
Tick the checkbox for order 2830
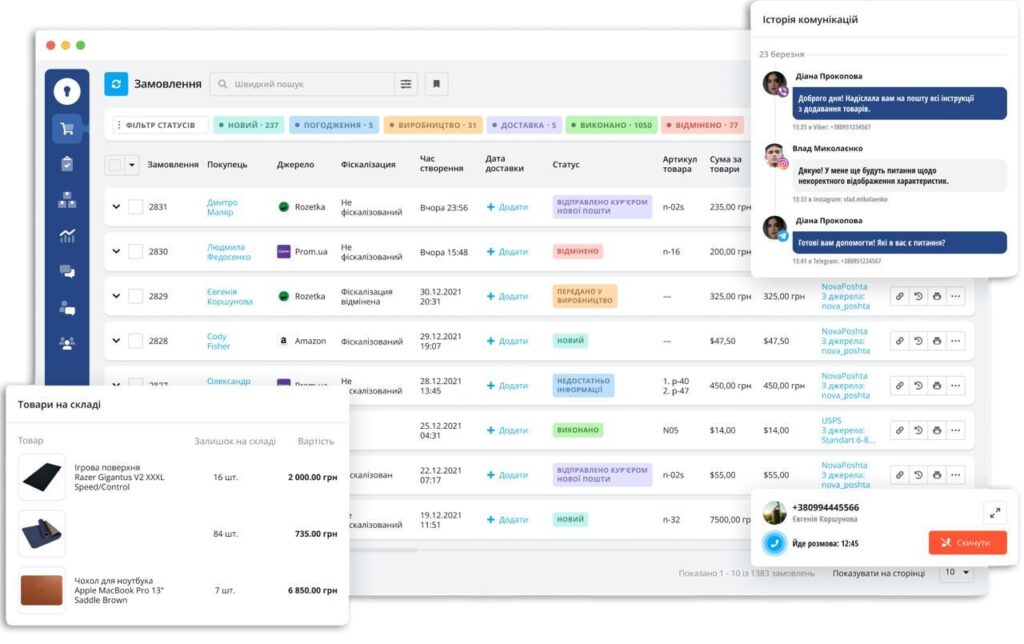click(135, 252)
